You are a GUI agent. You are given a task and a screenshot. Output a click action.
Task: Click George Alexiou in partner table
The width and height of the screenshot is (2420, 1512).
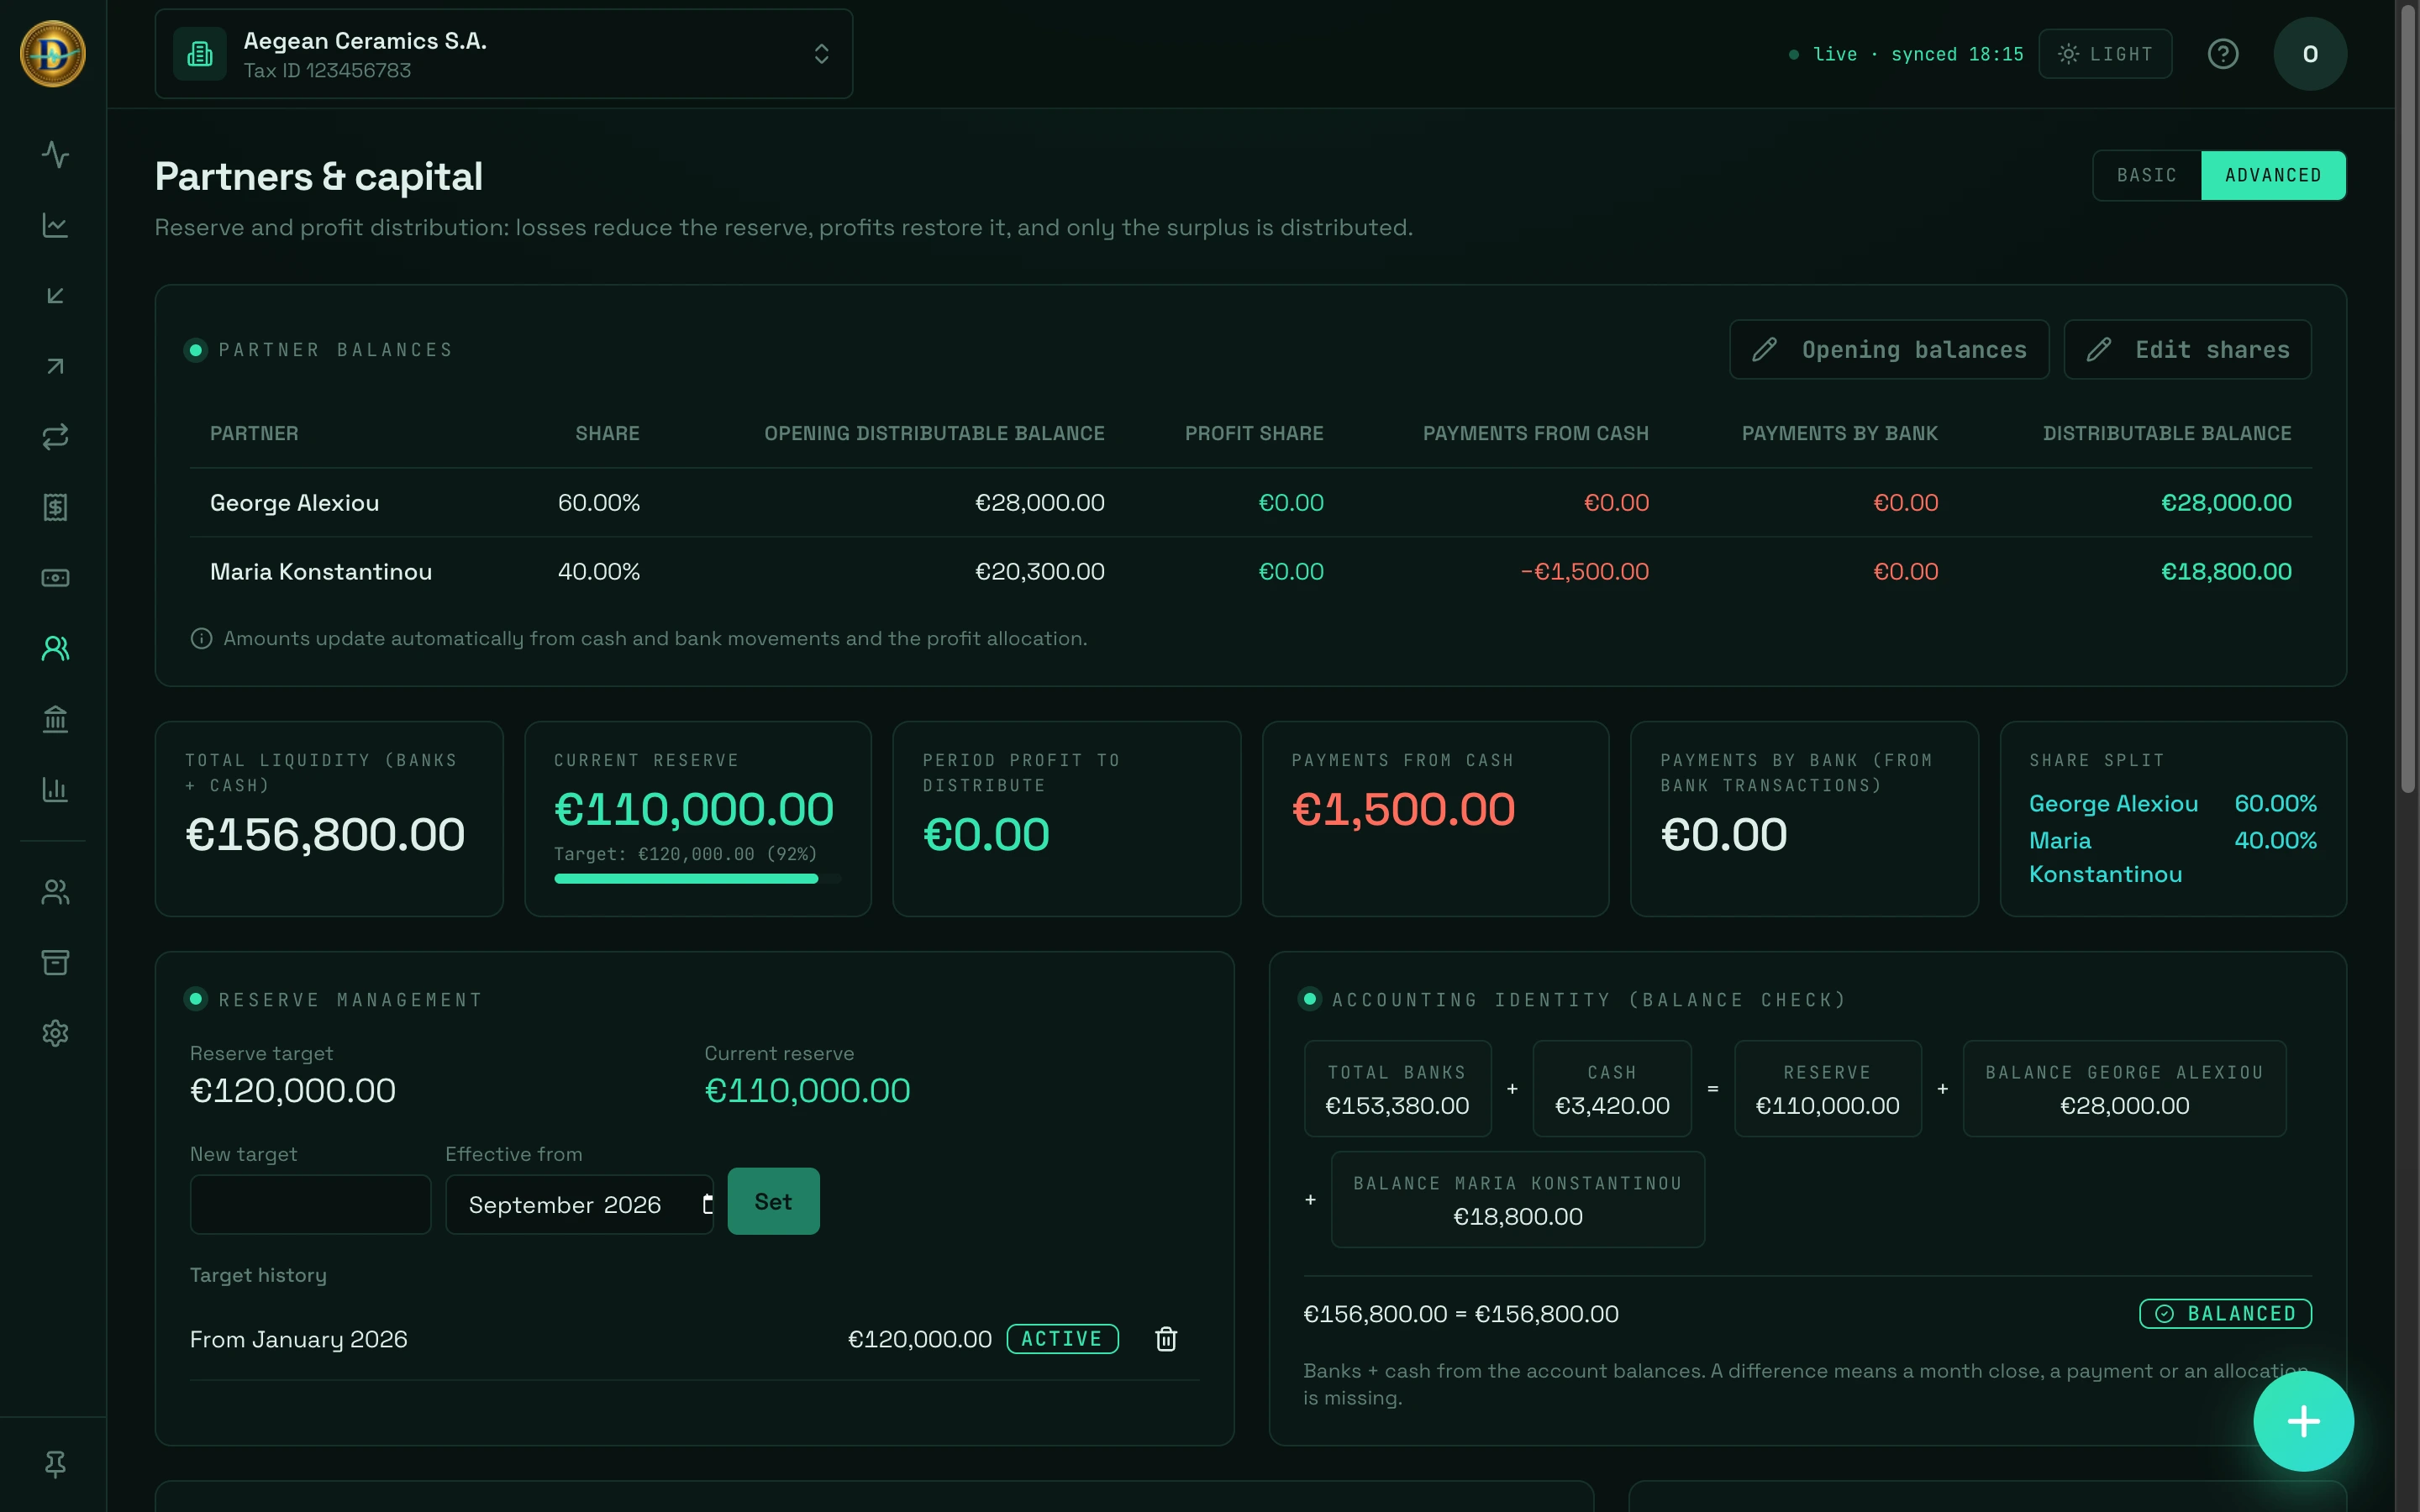294,503
